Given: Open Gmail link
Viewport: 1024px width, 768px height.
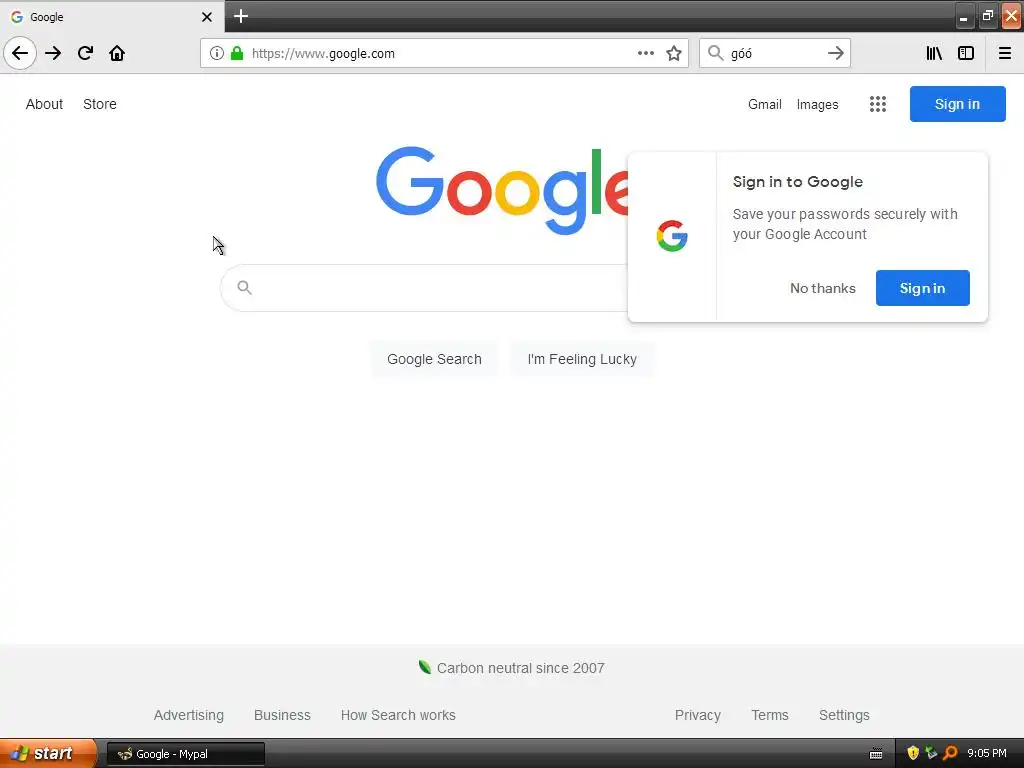Looking at the screenshot, I should tap(765, 104).
